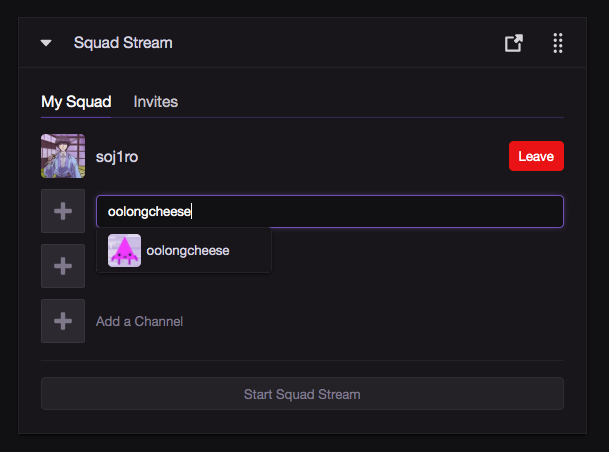The height and width of the screenshot is (452, 609).
Task: Pop out the Squad Stream panel
Action: (x=513, y=43)
